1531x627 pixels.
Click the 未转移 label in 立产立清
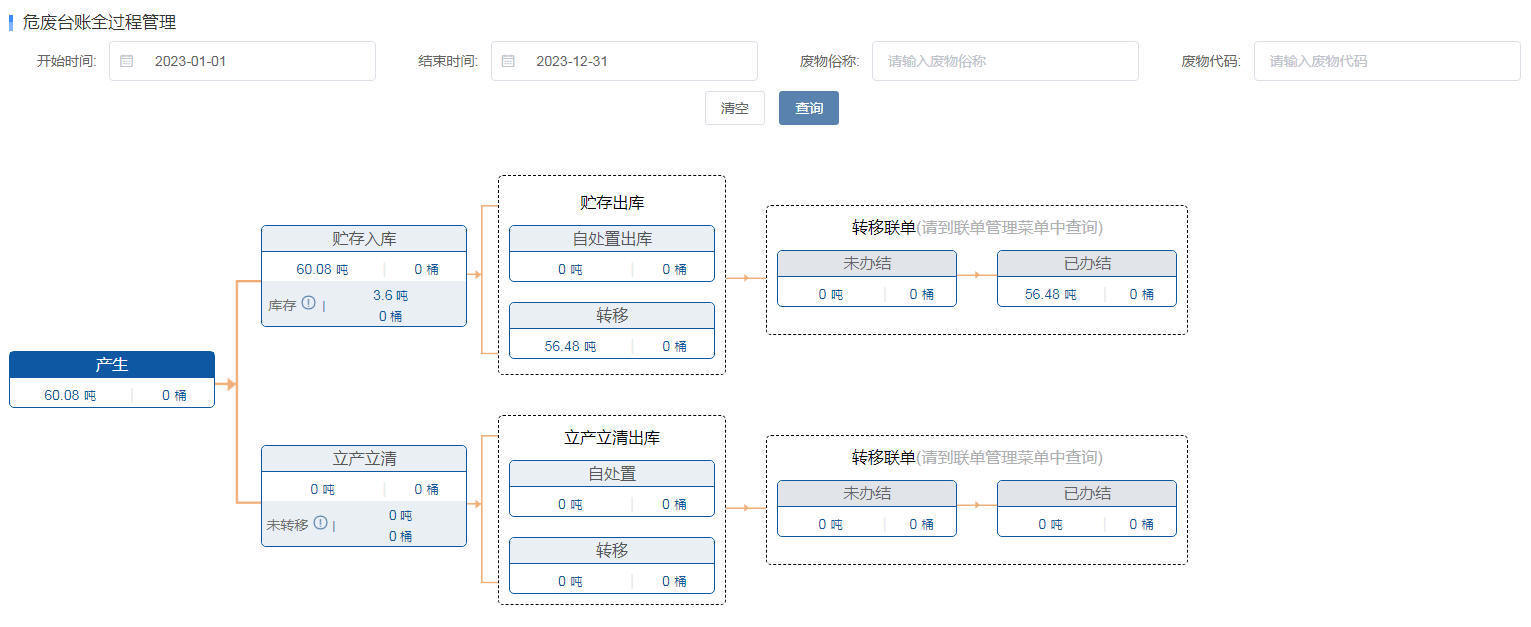287,524
